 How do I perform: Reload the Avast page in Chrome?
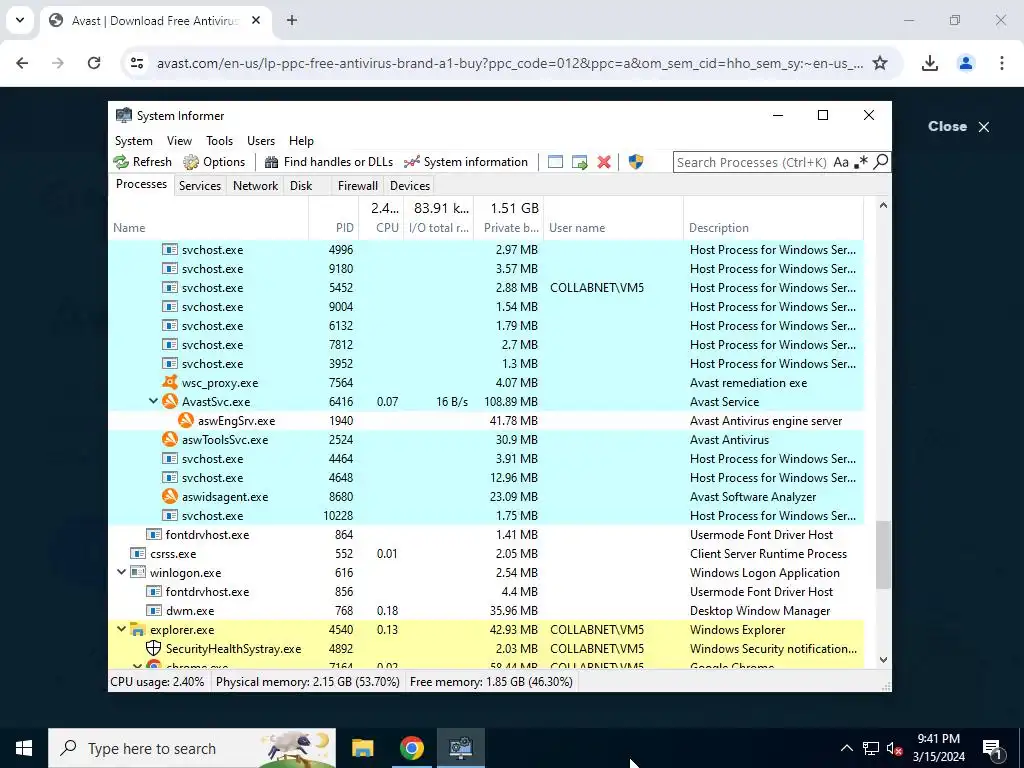tap(94, 63)
